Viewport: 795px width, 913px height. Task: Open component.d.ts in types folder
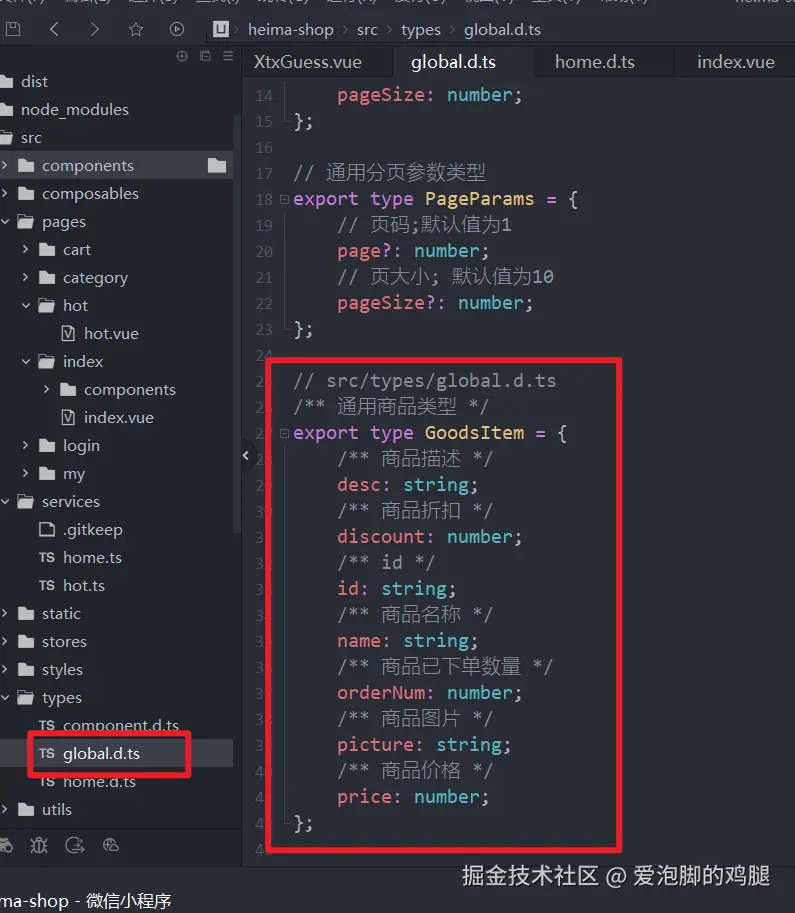pyautogui.click(x=121, y=725)
